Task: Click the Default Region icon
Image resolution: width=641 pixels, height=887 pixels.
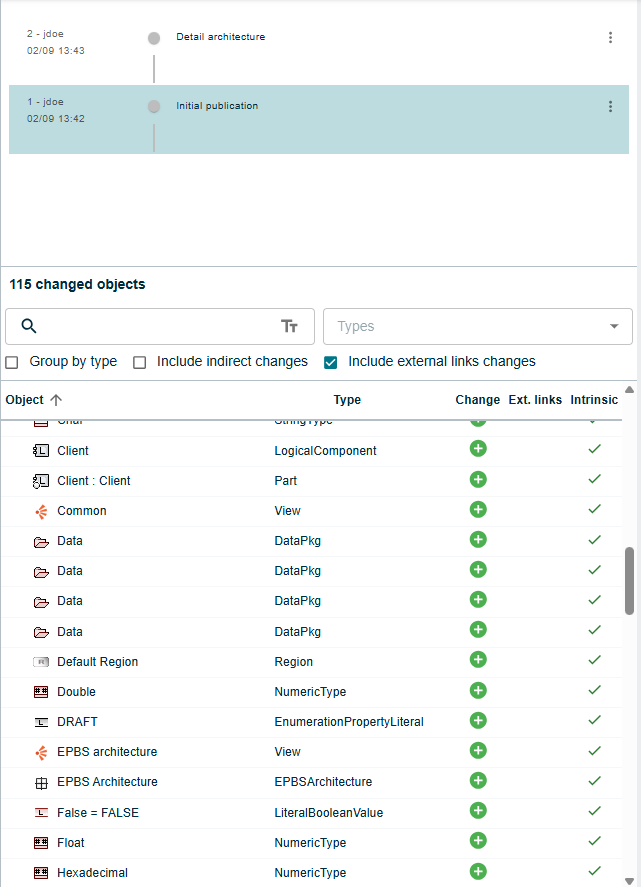Action: (41, 662)
